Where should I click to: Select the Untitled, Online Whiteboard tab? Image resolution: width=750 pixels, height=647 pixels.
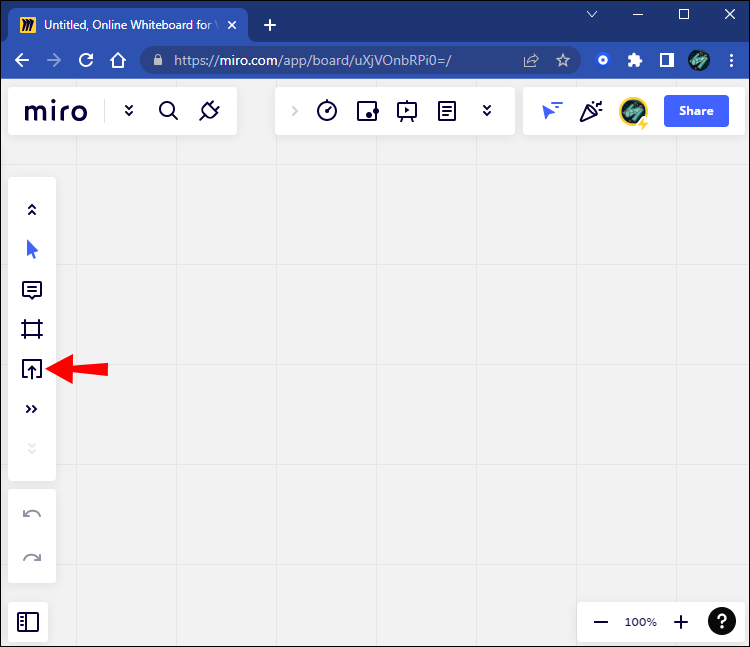[128, 25]
